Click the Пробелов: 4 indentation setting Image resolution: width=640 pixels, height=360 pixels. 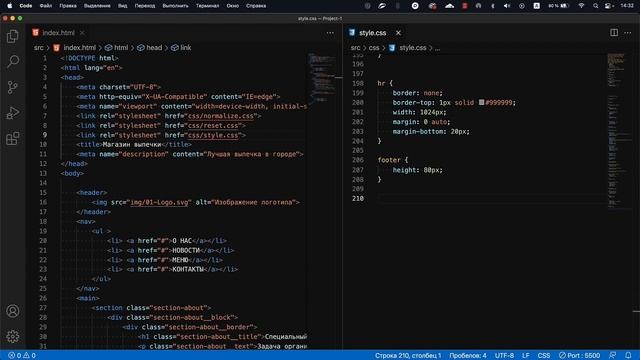click(x=468, y=356)
